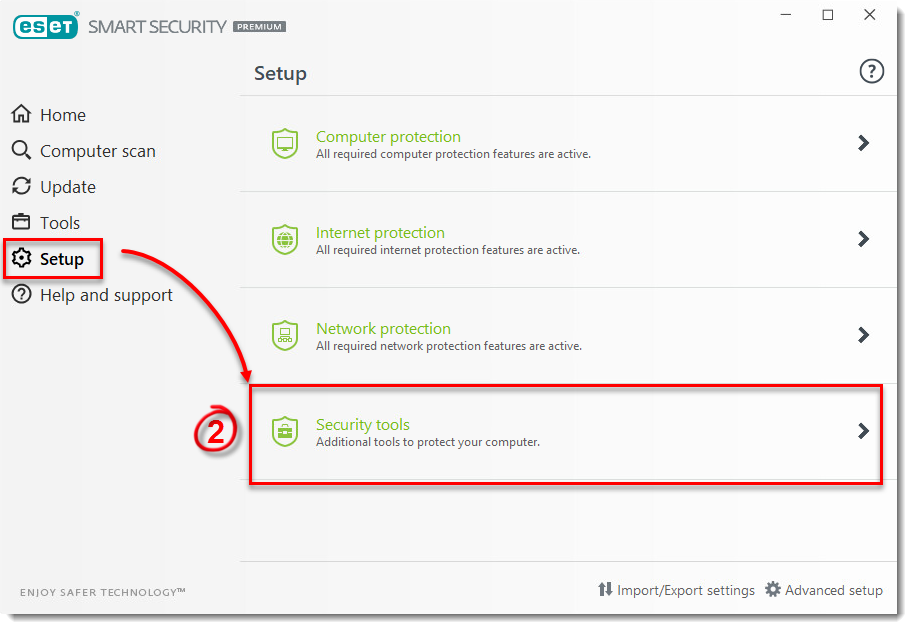912x629 pixels.
Task: Switch to the Update section
Action: [x=67, y=187]
